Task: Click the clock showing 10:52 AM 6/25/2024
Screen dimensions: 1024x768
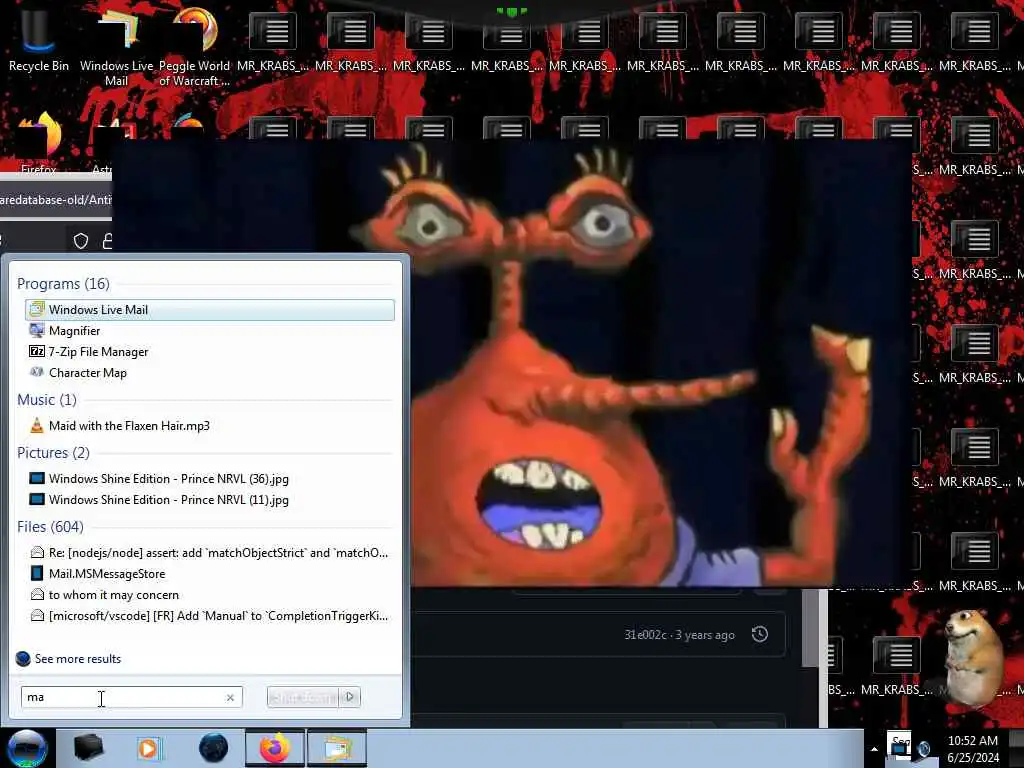Action: (x=973, y=749)
